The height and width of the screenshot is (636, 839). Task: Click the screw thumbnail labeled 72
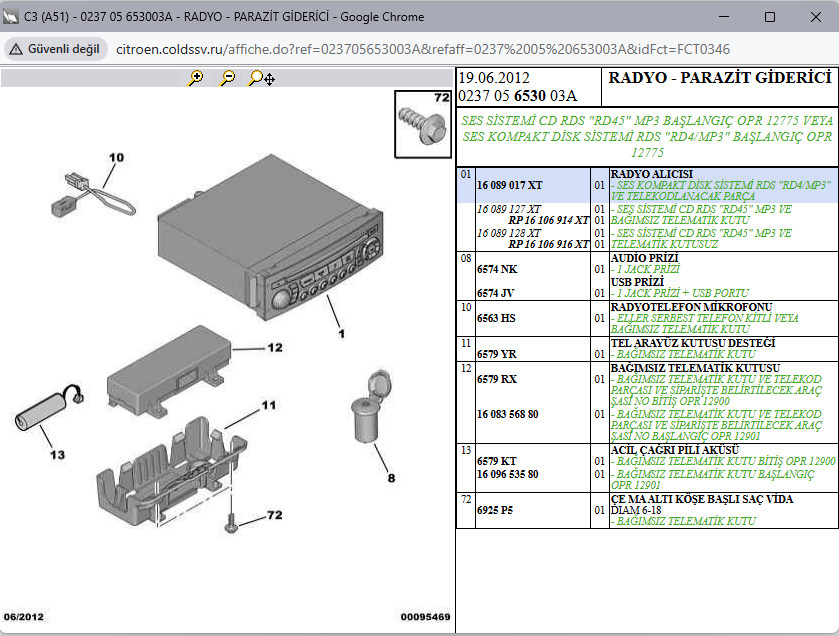[423, 123]
